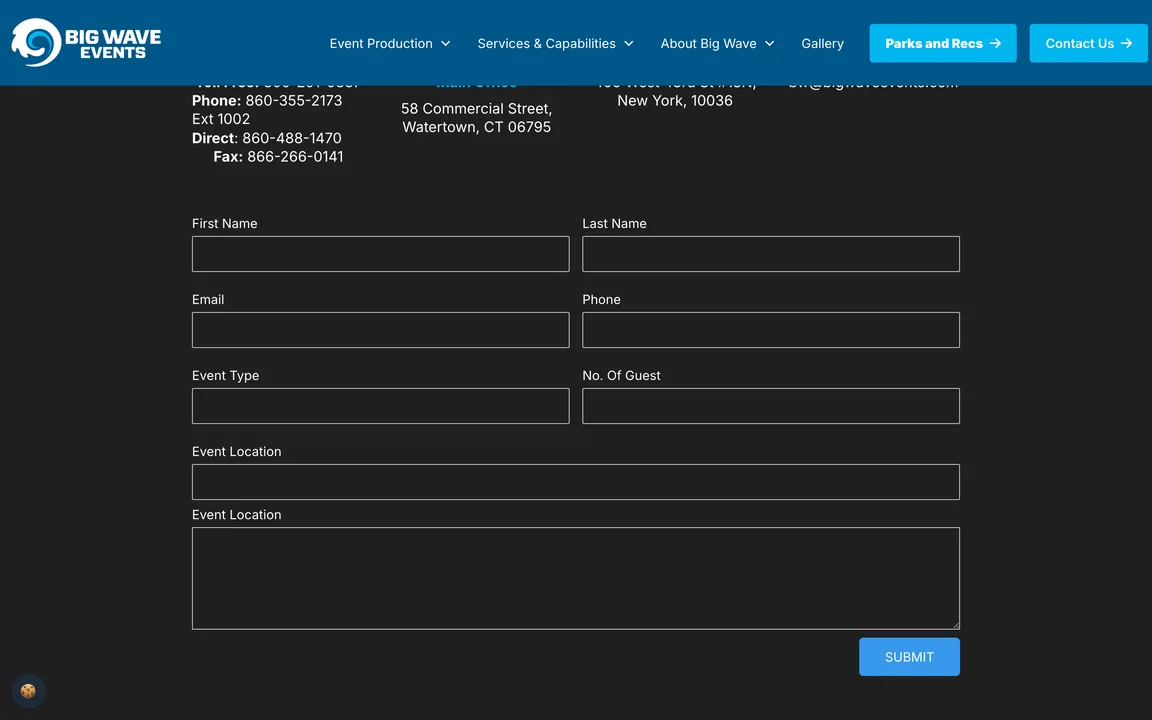
Task: Click the arrow on Contact Us
Action: [x=1126, y=43]
